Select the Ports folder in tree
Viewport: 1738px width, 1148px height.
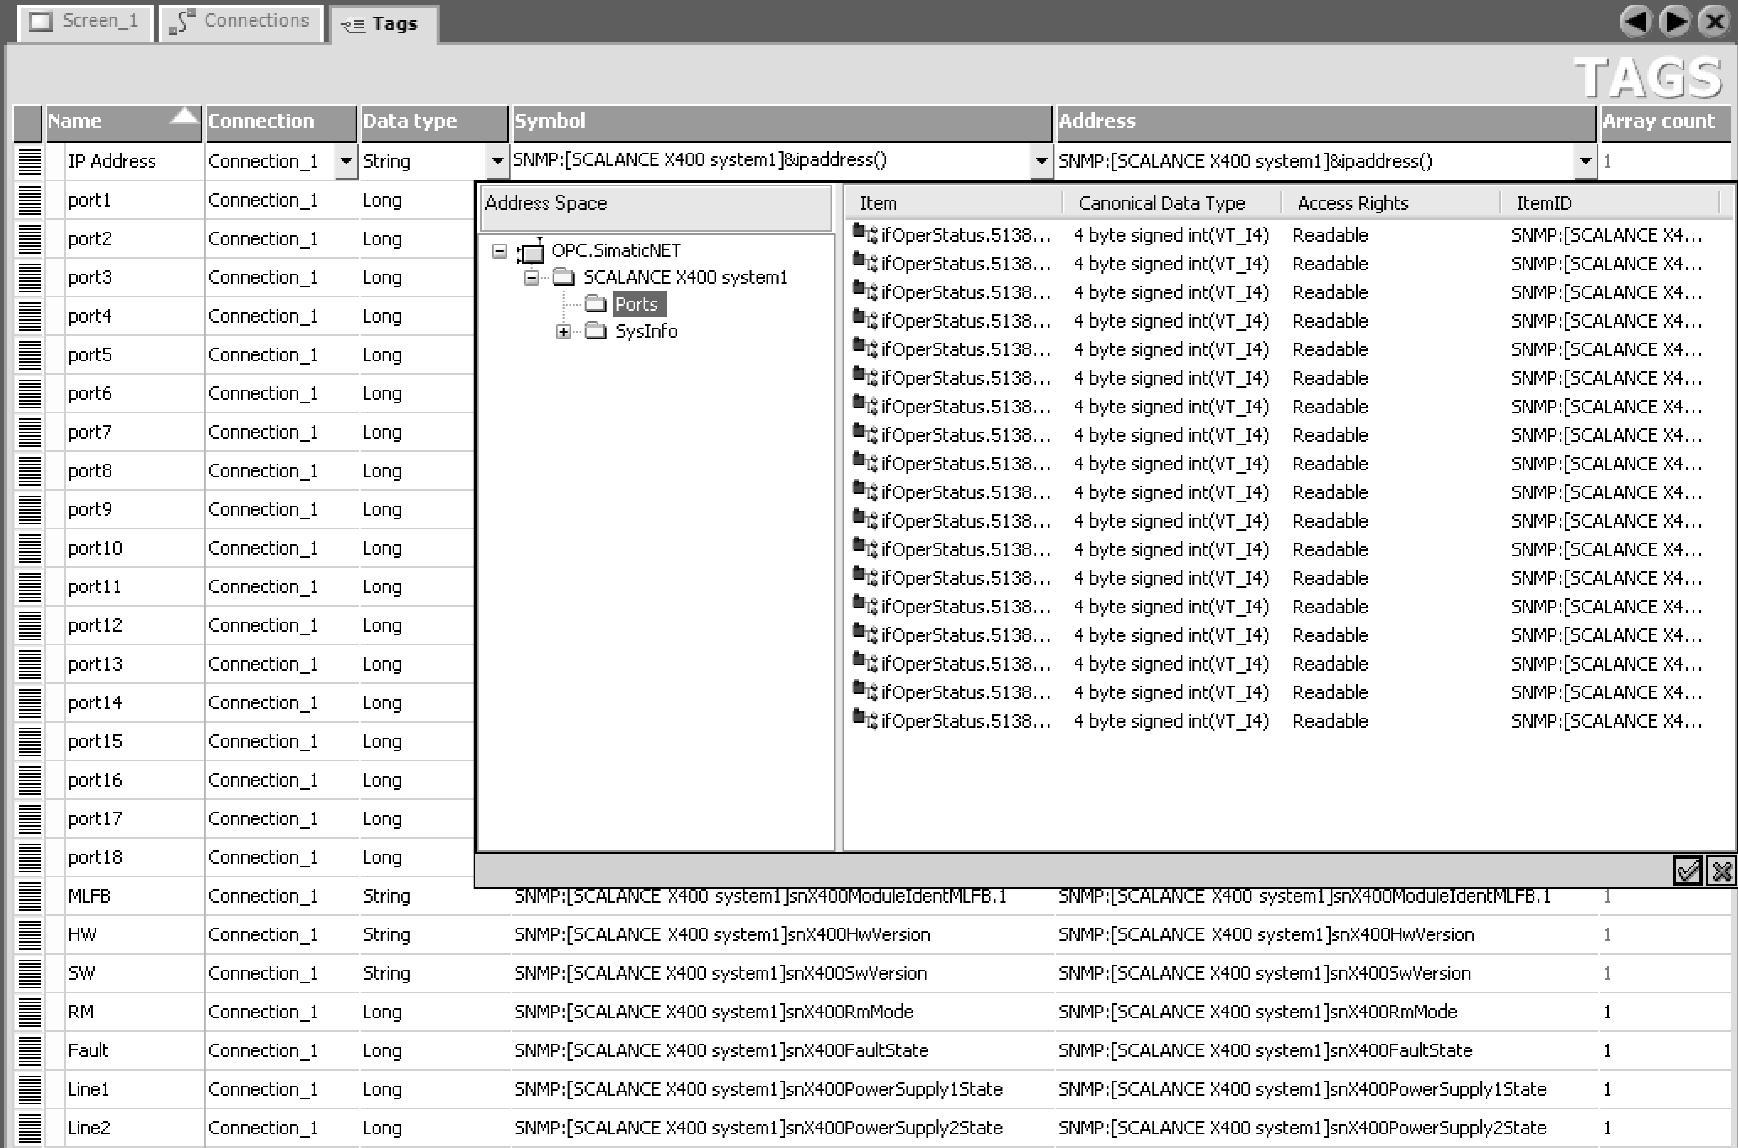point(636,304)
